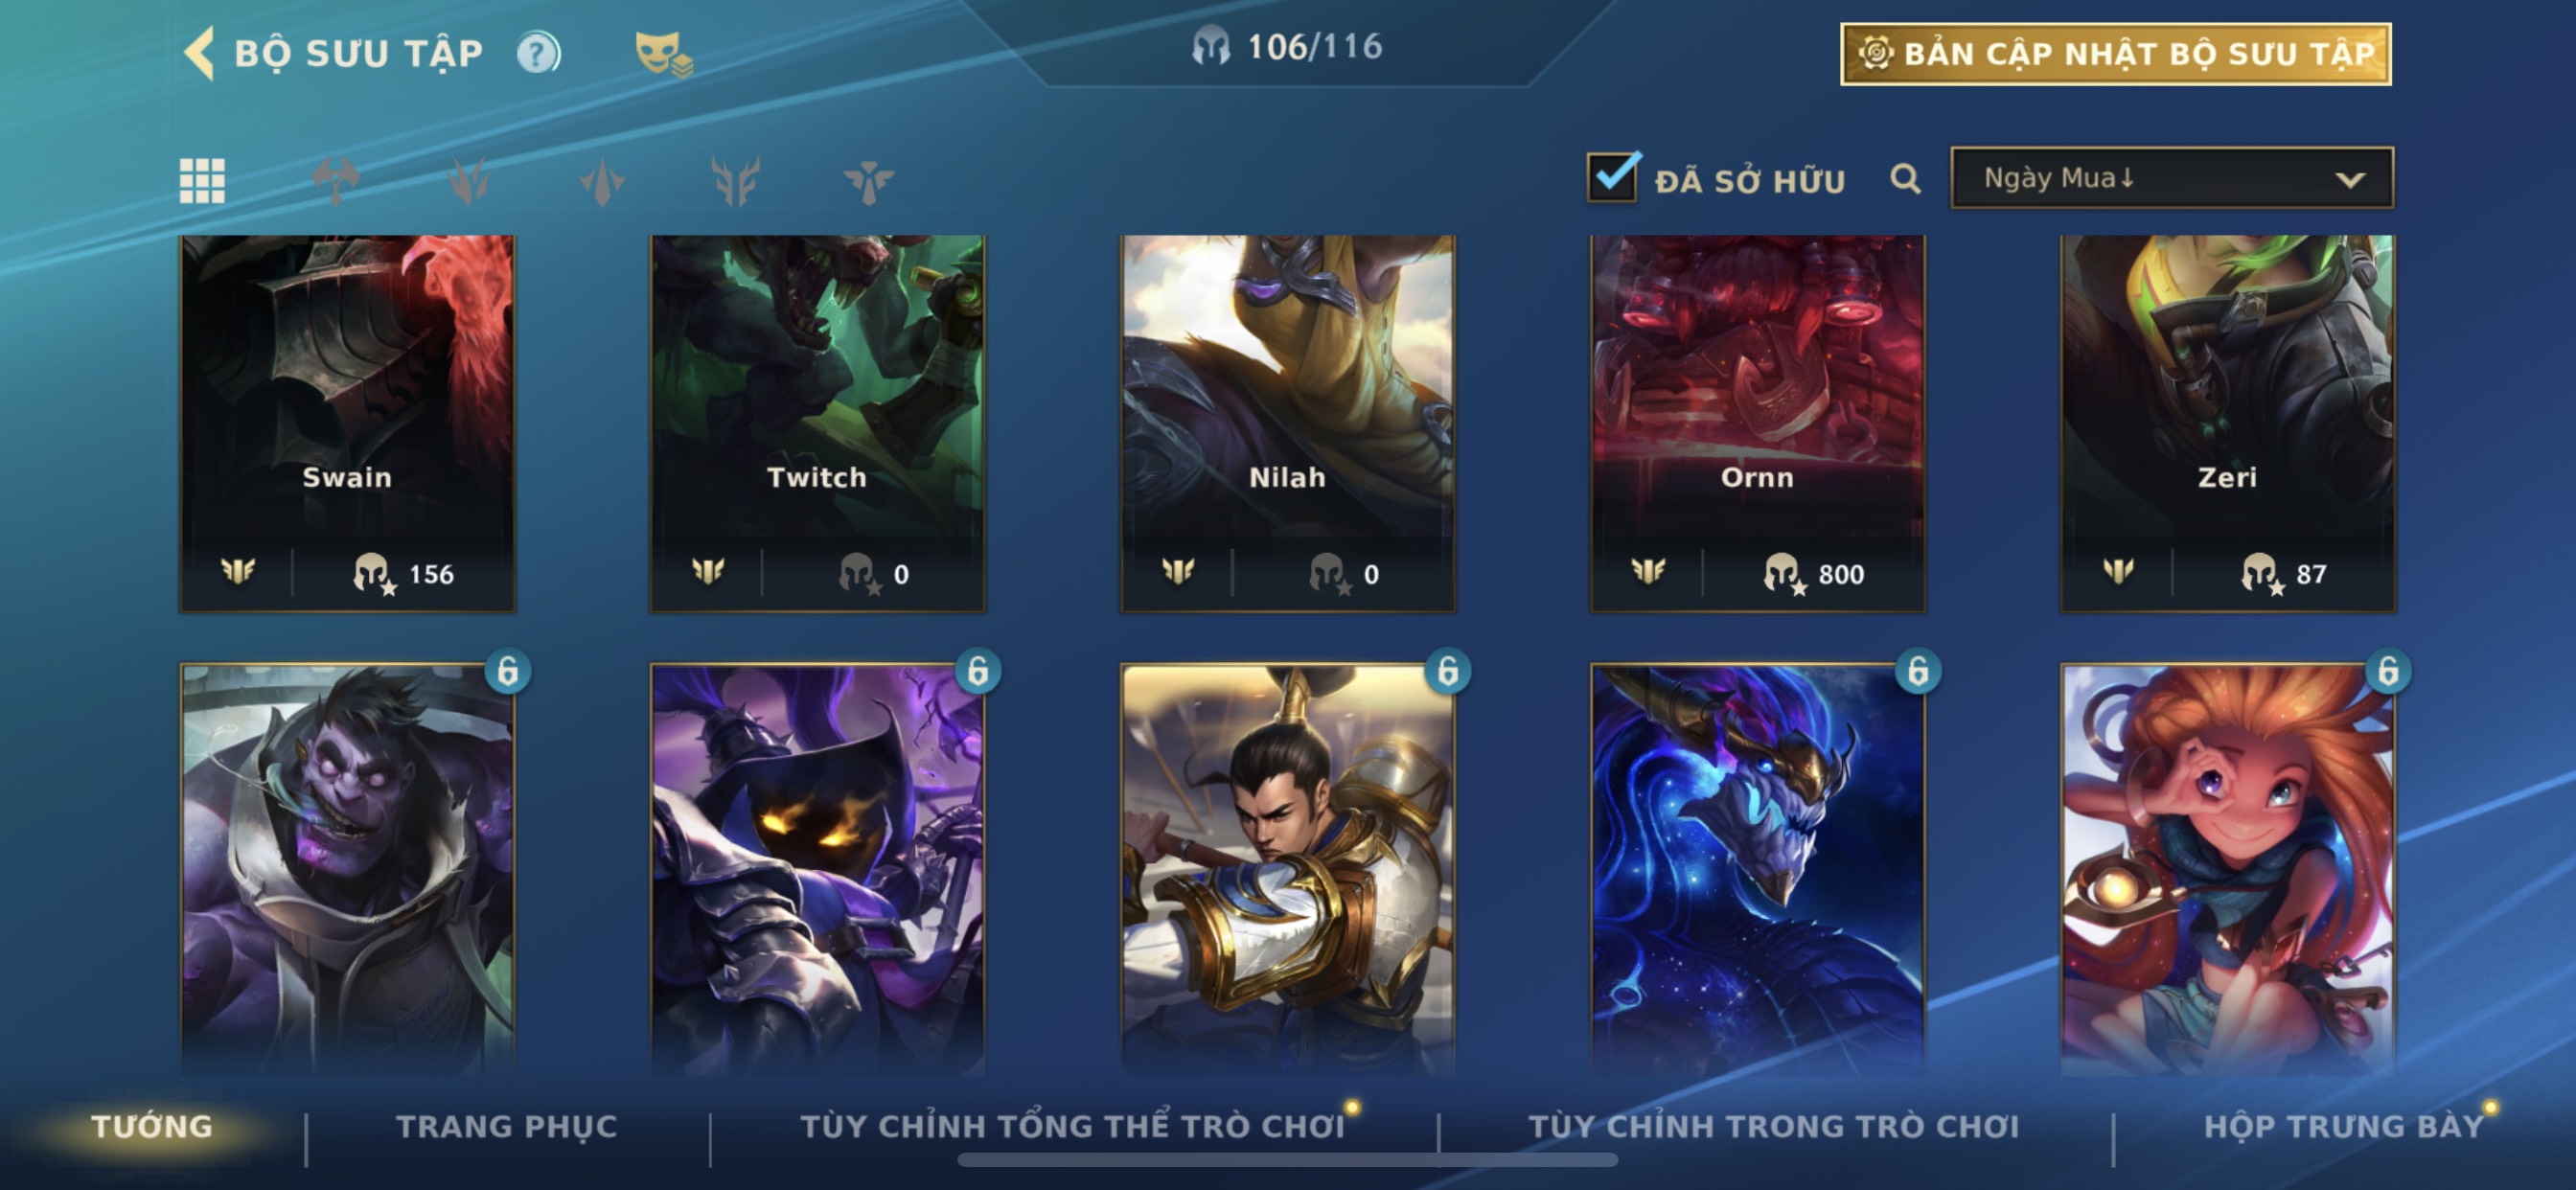Open the Ngày Mua sort dropdown

(2172, 178)
